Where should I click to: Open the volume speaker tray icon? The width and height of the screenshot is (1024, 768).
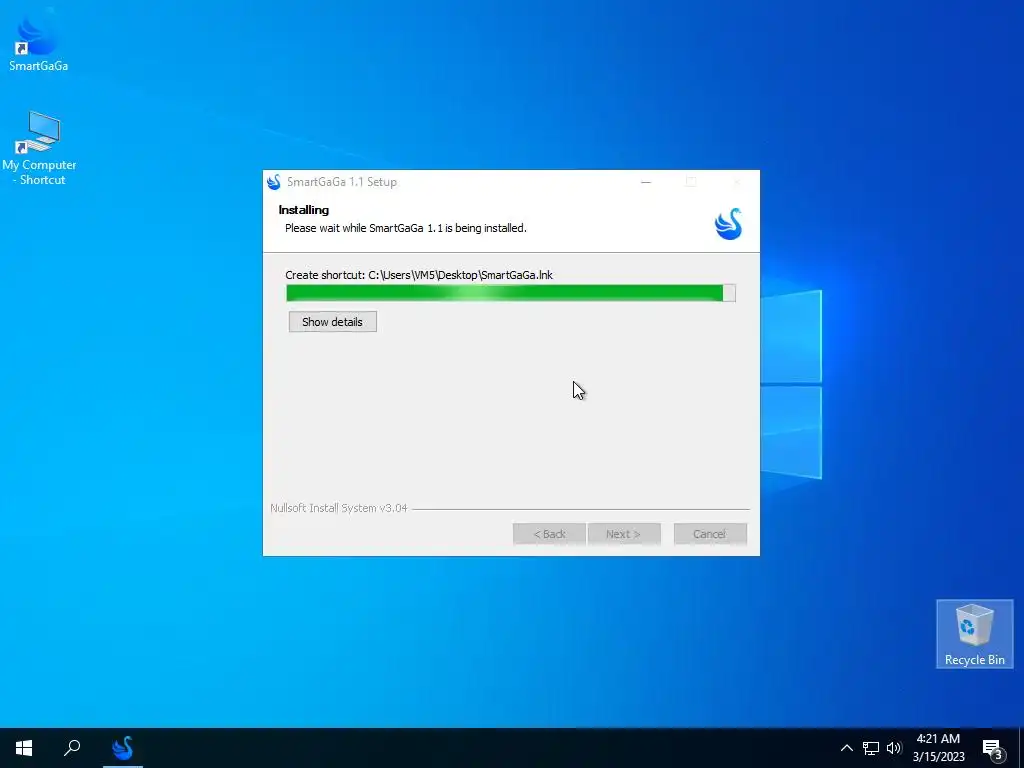coord(894,748)
